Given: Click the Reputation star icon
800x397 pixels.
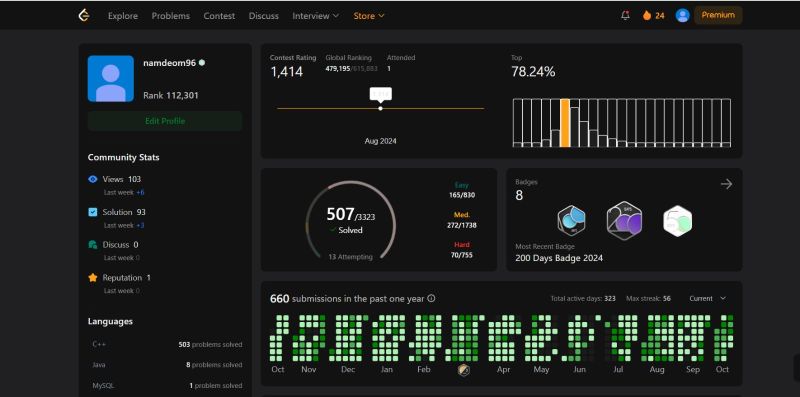Looking at the screenshot, I should [93, 278].
